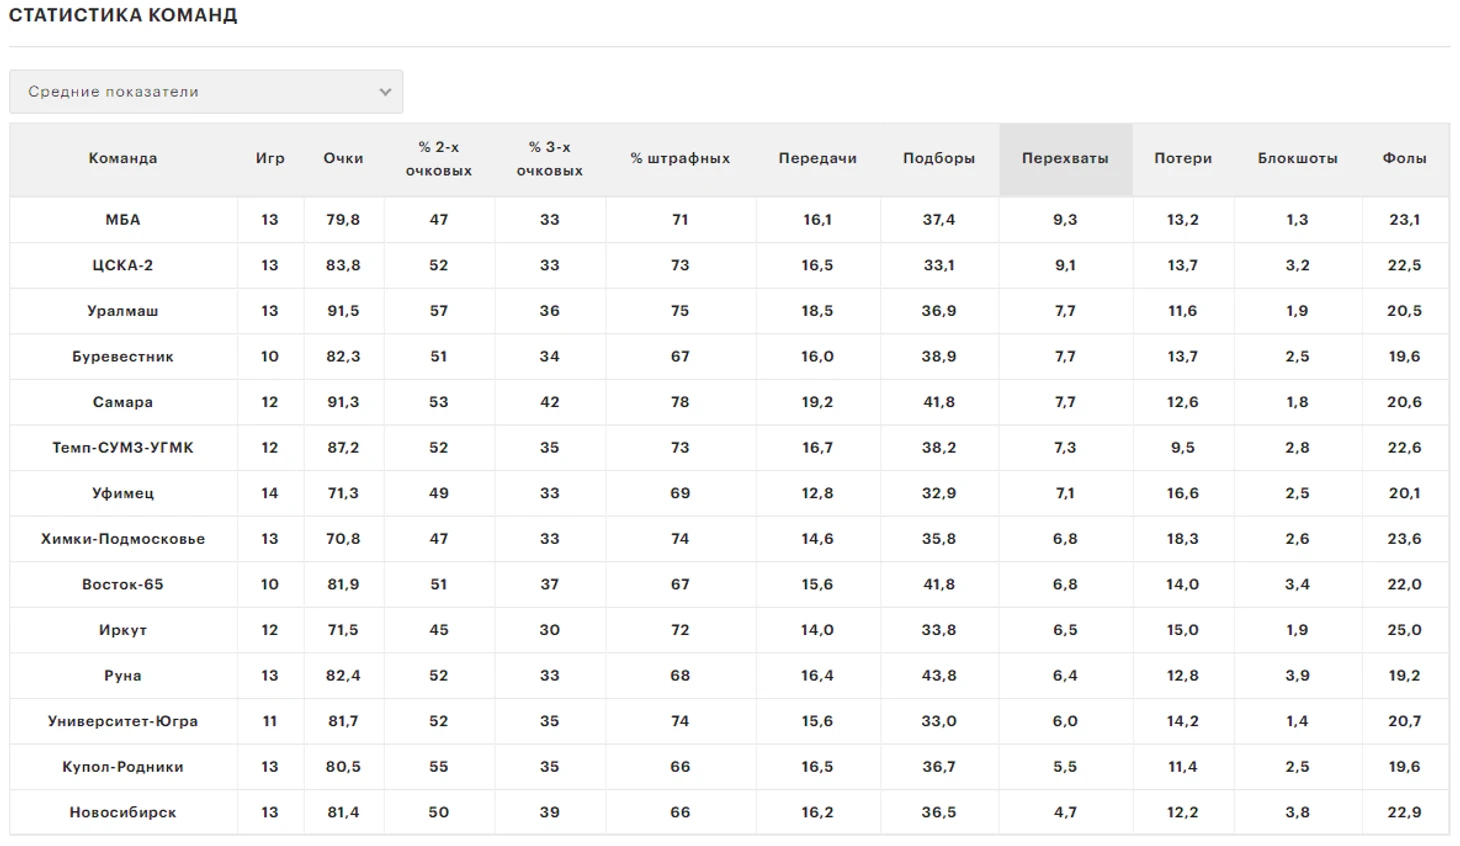
Task: Click Иркут assists value 14,0
Action: point(818,630)
